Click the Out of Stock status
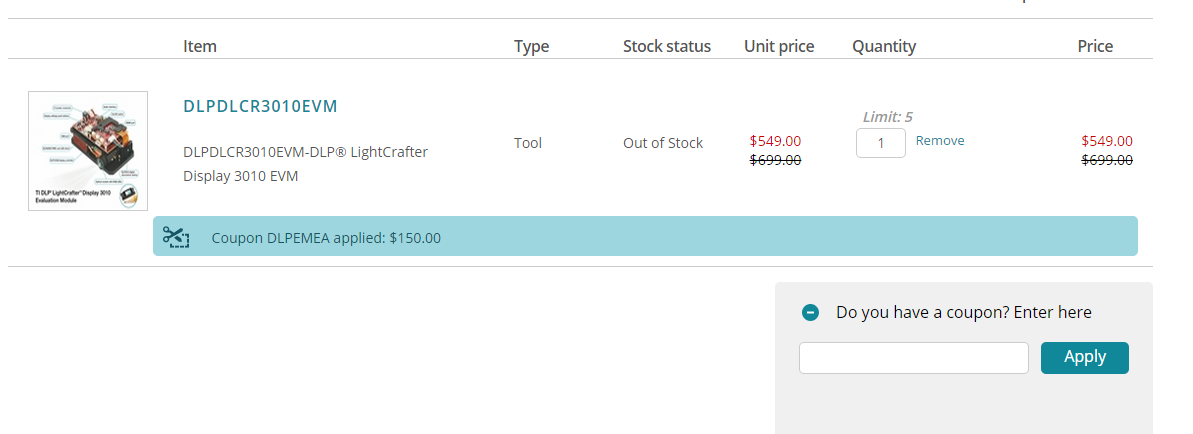 coord(662,143)
